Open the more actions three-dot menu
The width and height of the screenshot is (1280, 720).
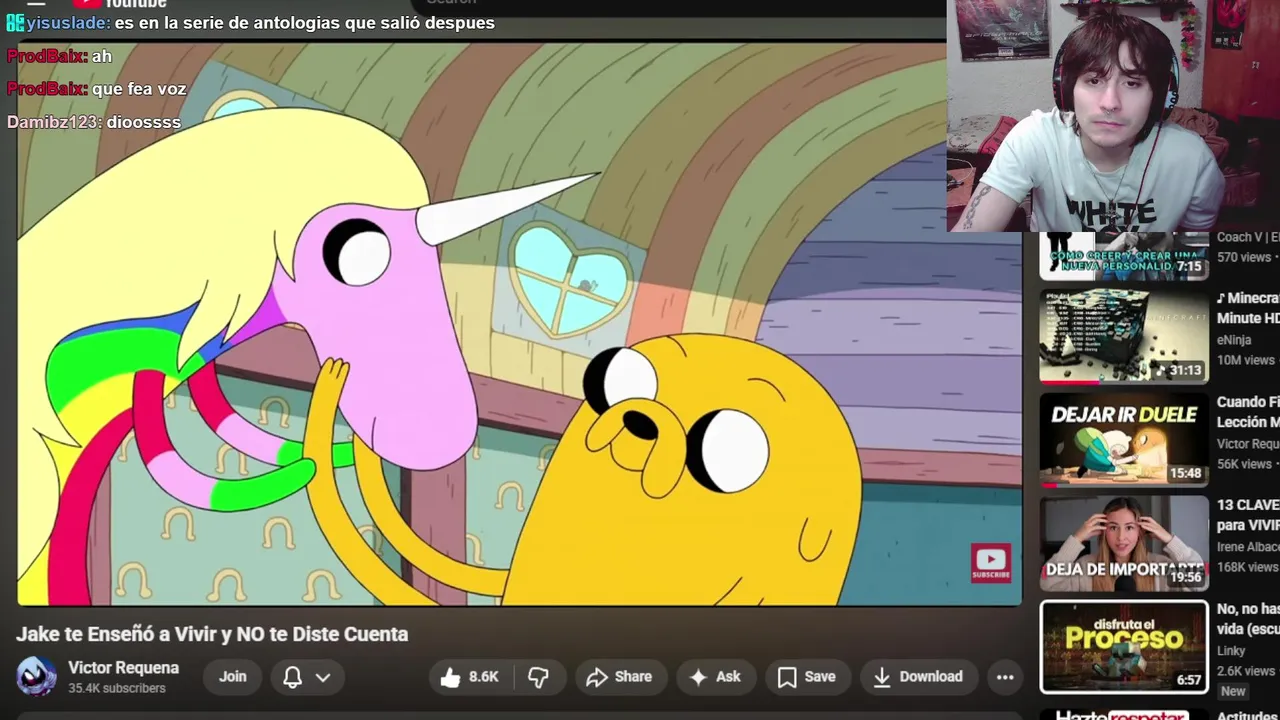coord(1005,677)
